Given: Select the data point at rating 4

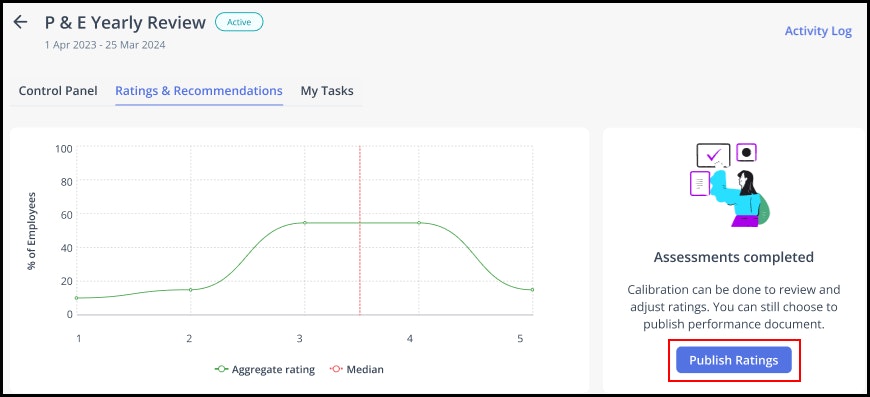Looking at the screenshot, I should pyautogui.click(x=419, y=223).
